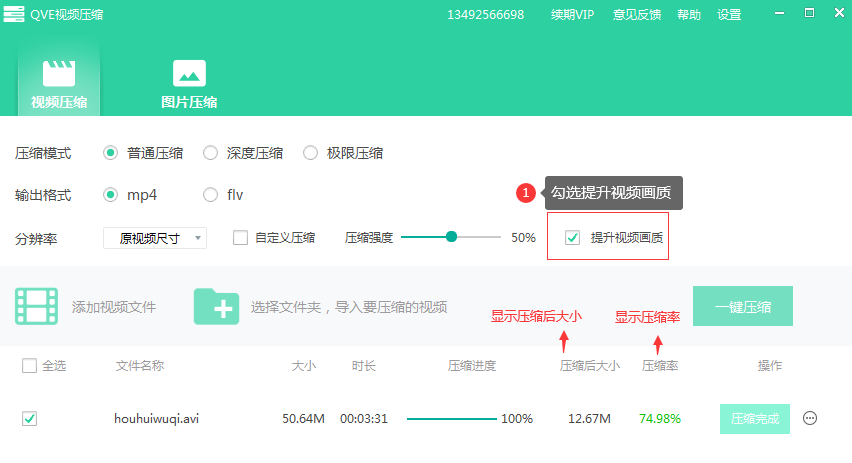This screenshot has width=852, height=463.
Task: Open the 帮助 help menu
Action: [689, 15]
